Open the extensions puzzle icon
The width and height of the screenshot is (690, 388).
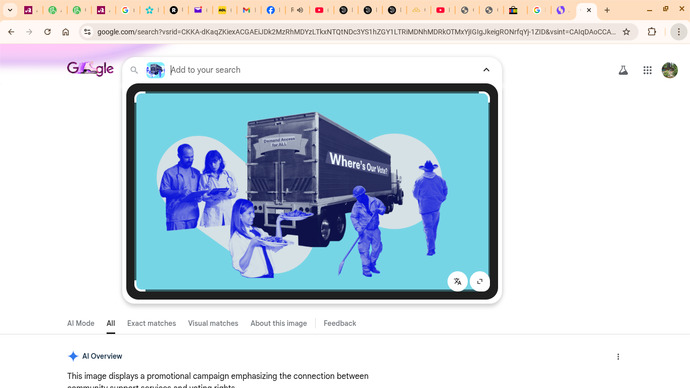click(x=652, y=32)
